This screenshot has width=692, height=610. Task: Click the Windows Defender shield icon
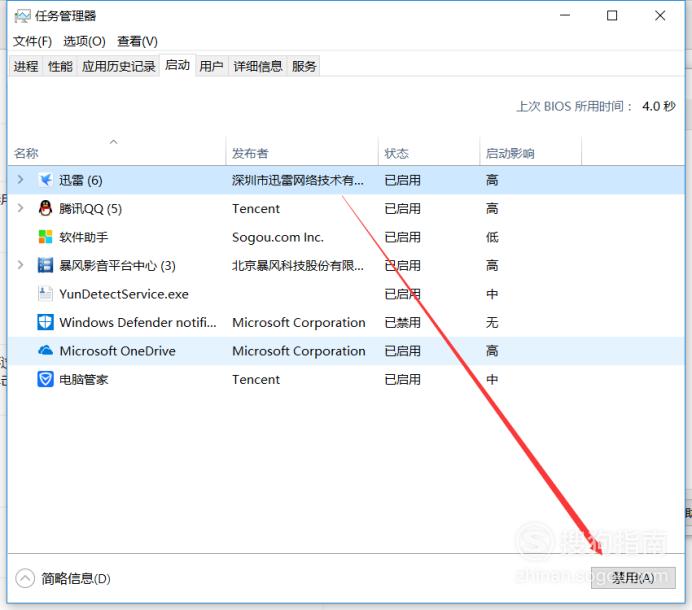(45, 322)
